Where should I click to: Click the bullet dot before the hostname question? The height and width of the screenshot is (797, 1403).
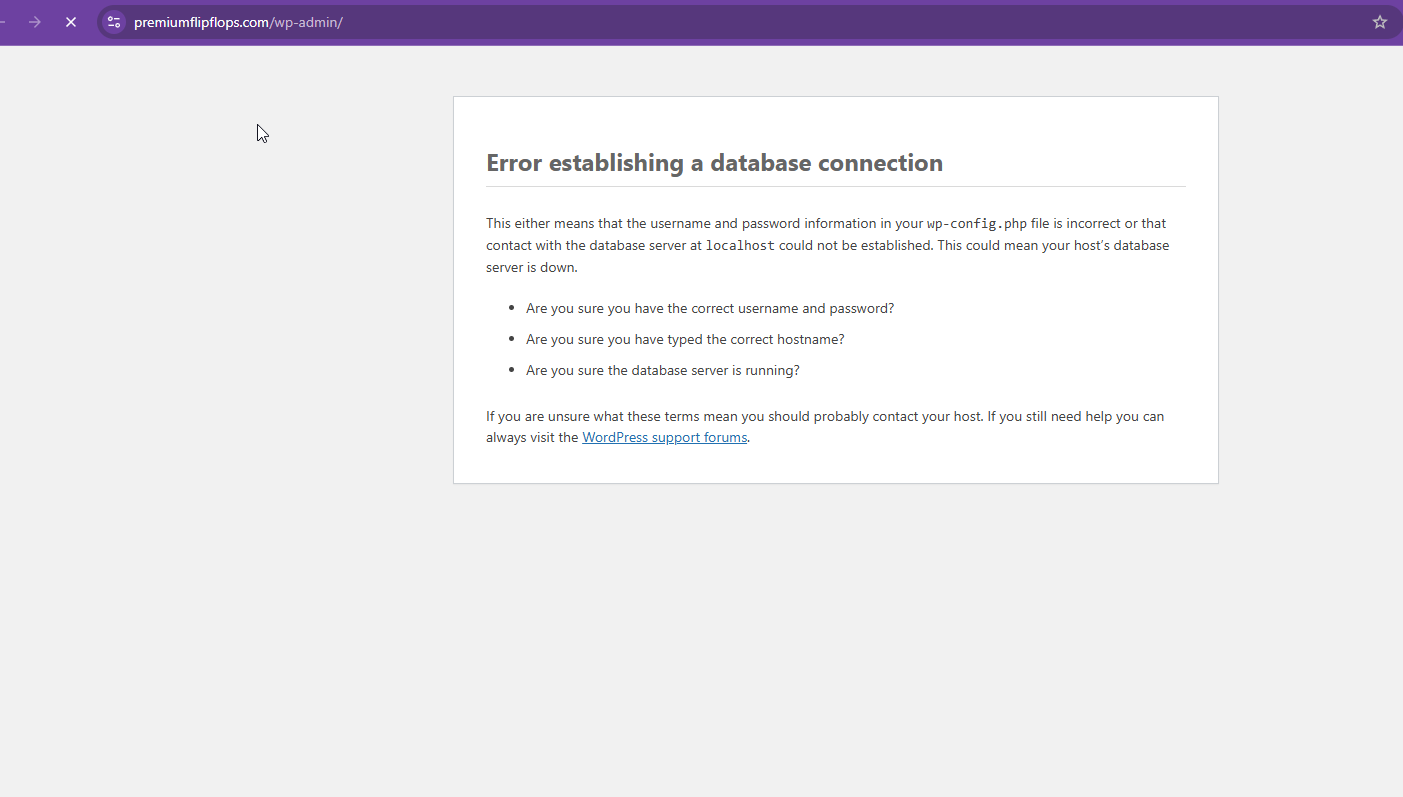coord(512,340)
